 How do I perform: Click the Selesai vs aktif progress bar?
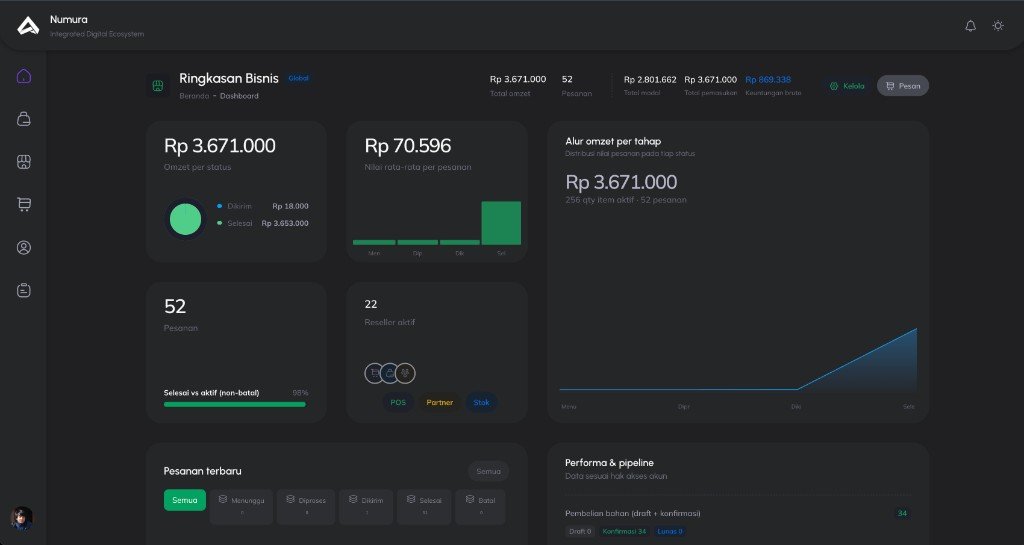click(234, 405)
